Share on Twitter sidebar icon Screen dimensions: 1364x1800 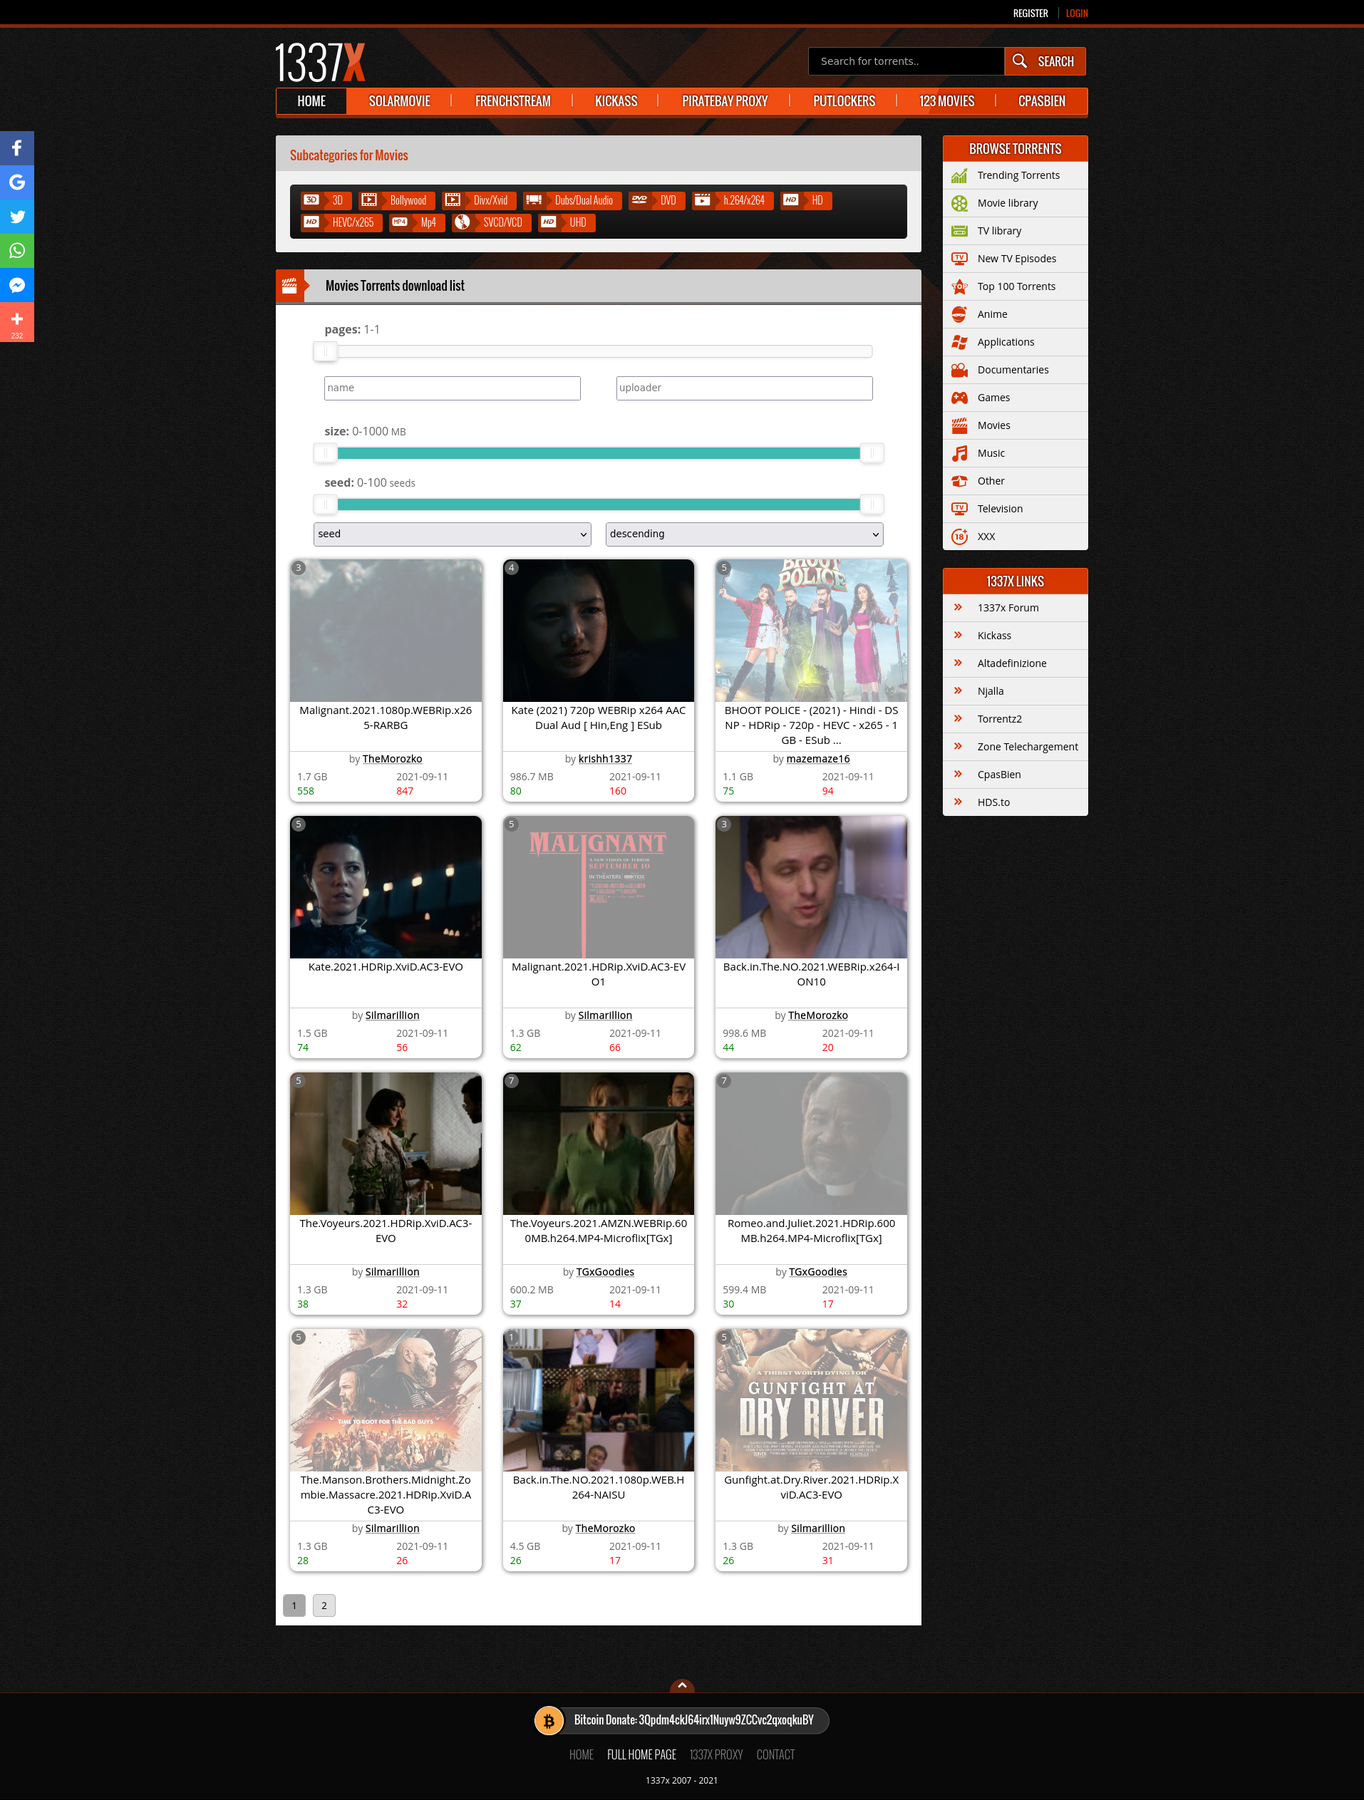pos(17,216)
